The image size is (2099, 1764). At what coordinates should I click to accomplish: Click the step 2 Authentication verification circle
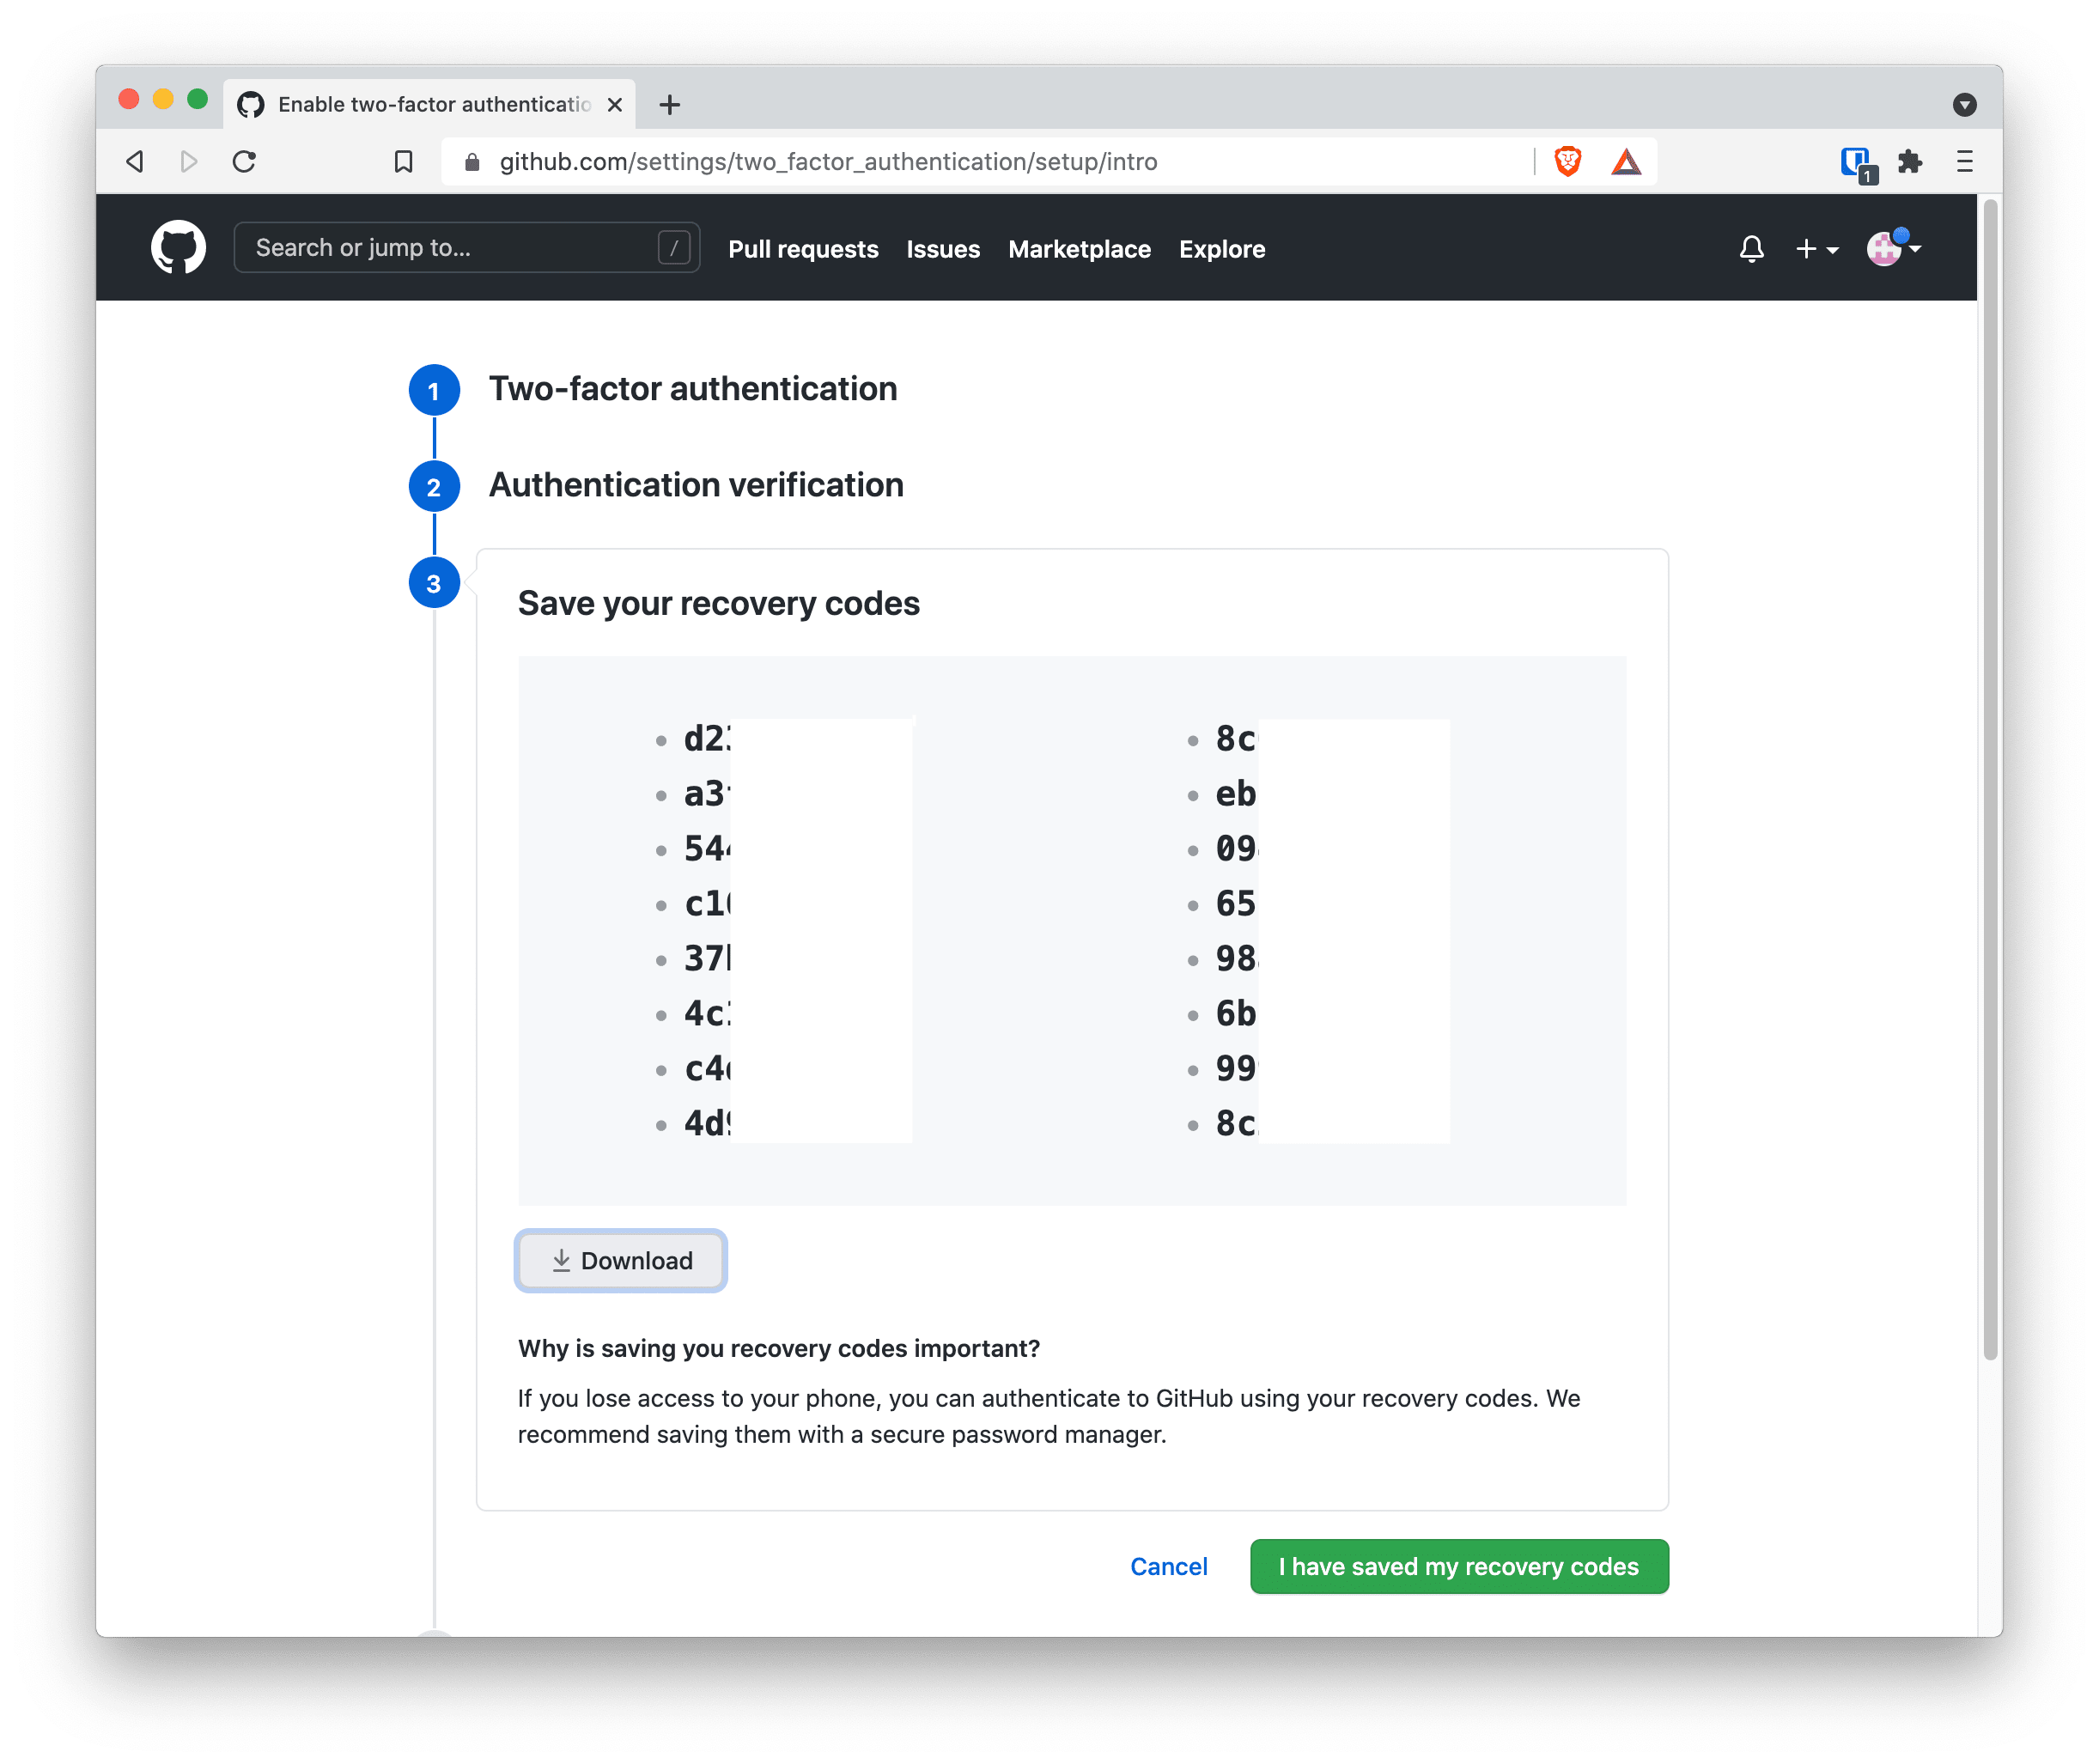pos(436,484)
